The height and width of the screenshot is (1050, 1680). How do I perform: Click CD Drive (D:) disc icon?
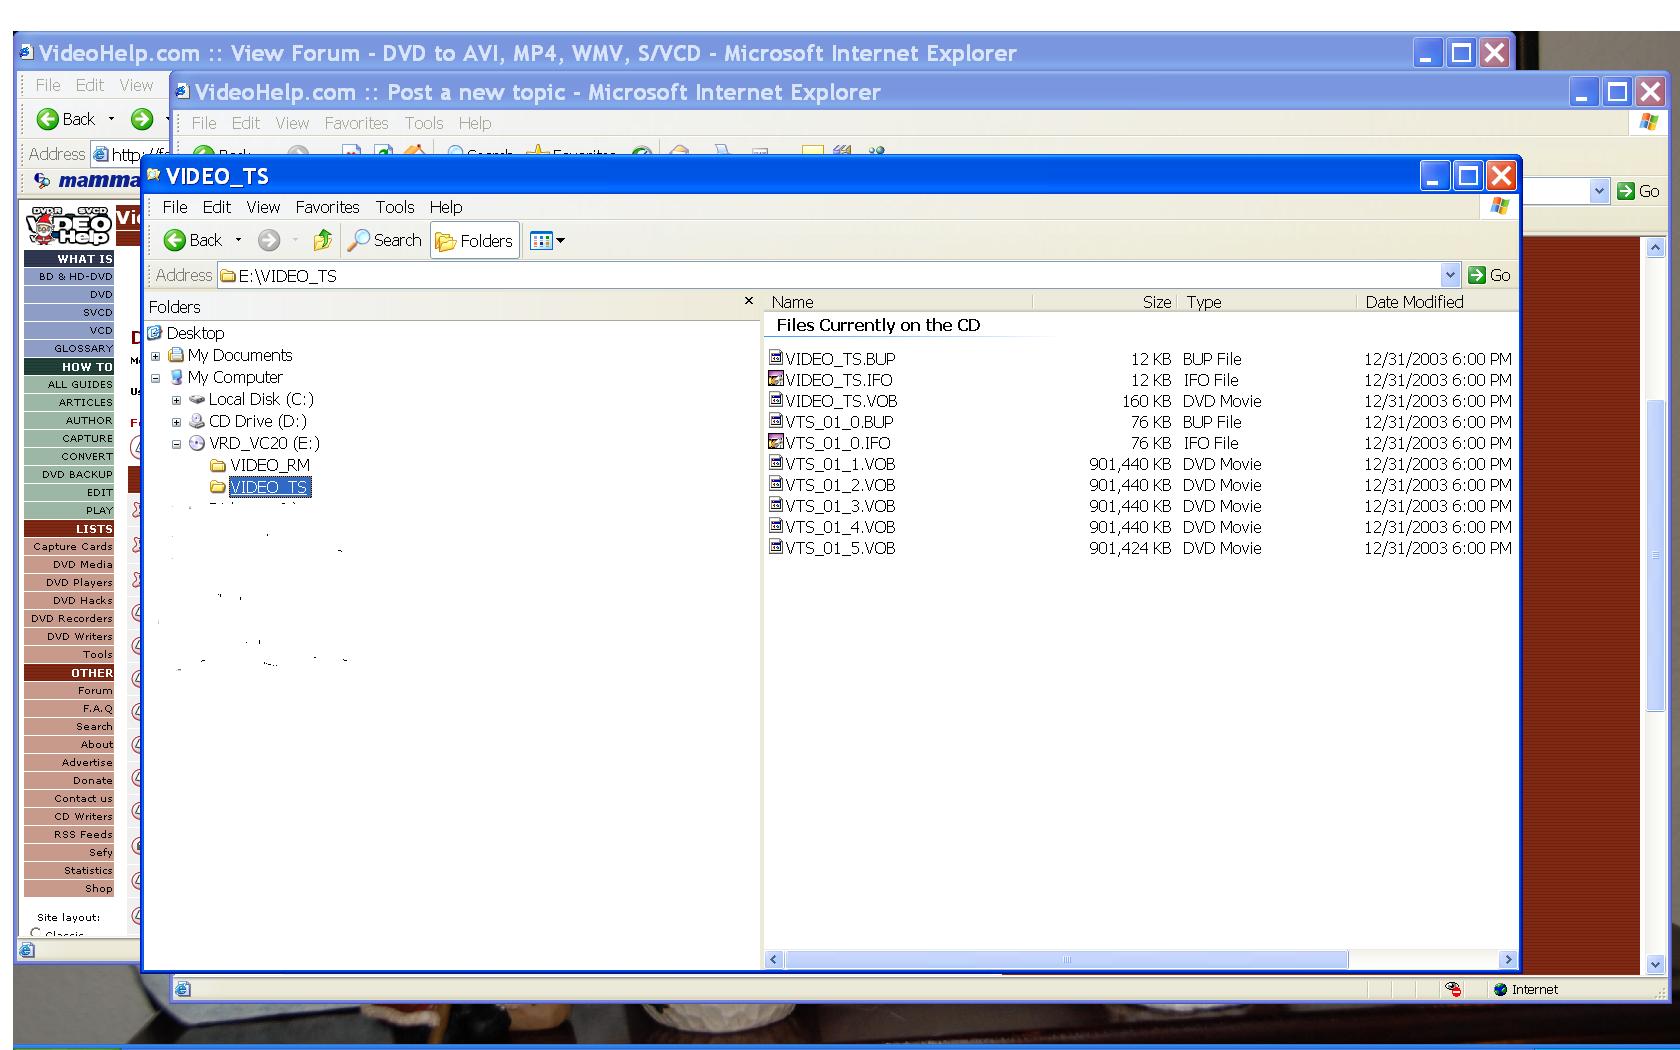tap(197, 421)
